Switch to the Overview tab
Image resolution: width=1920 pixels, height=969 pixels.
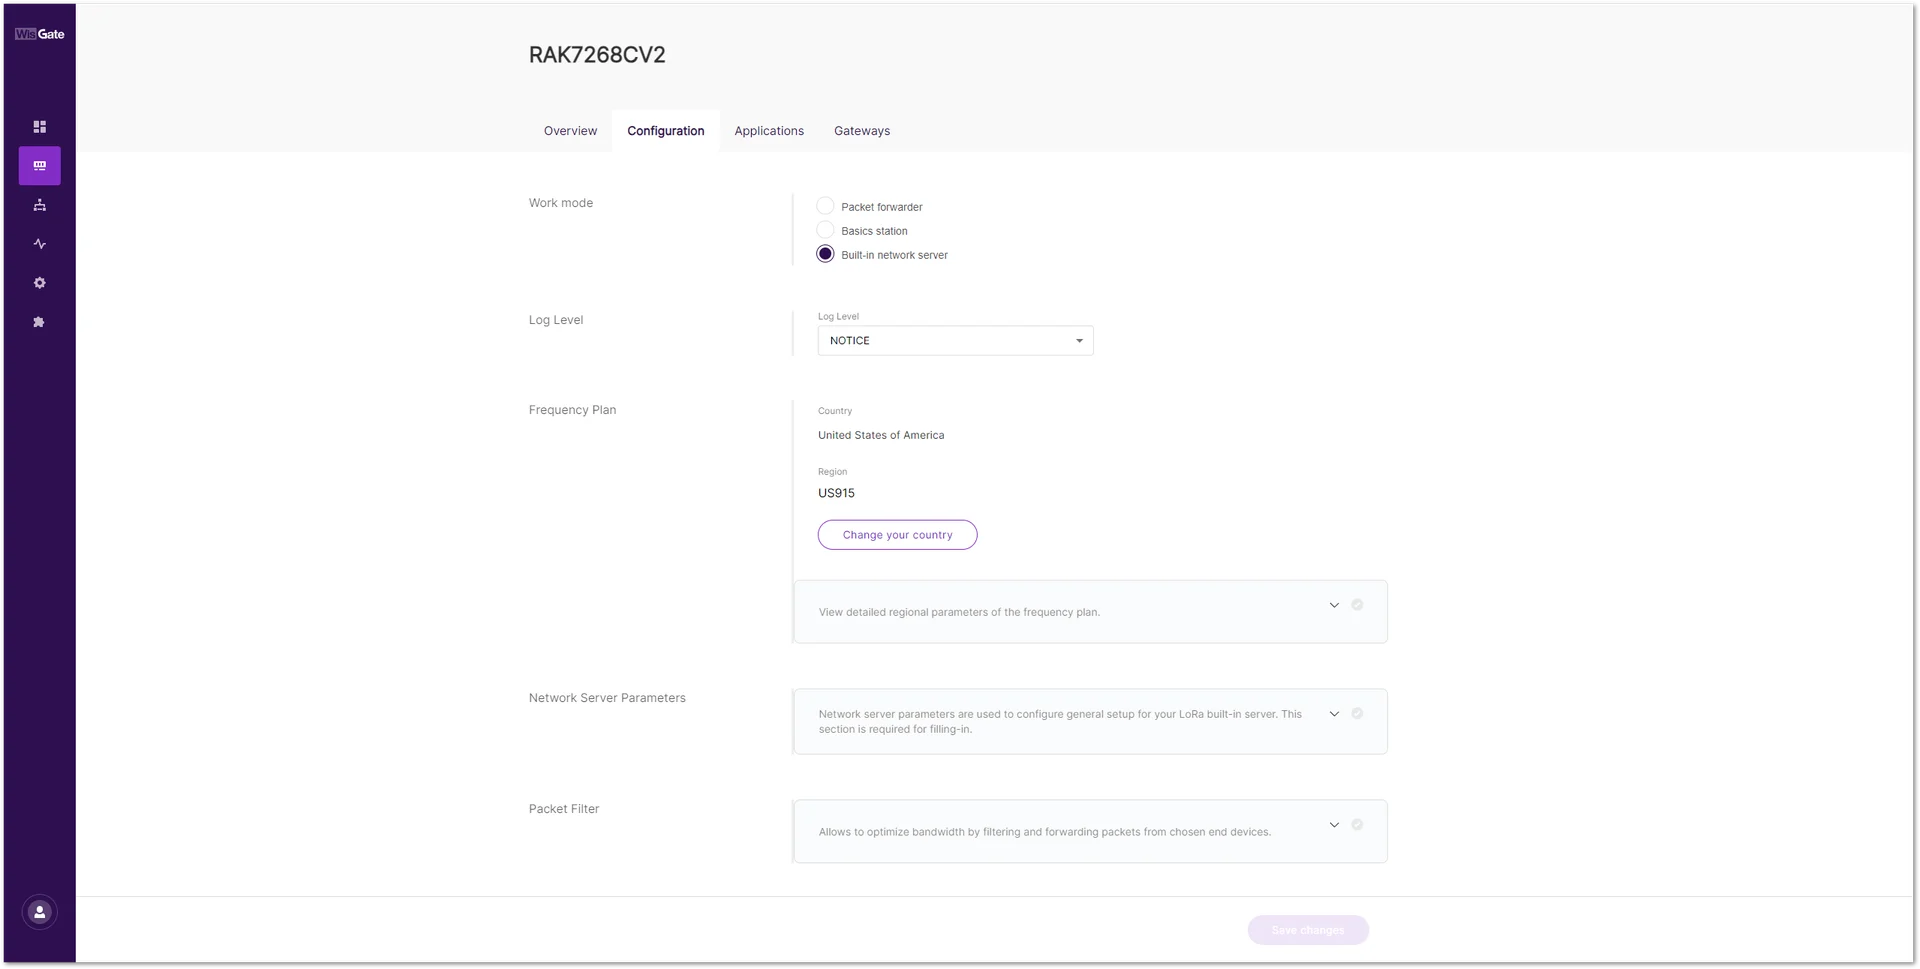click(570, 131)
